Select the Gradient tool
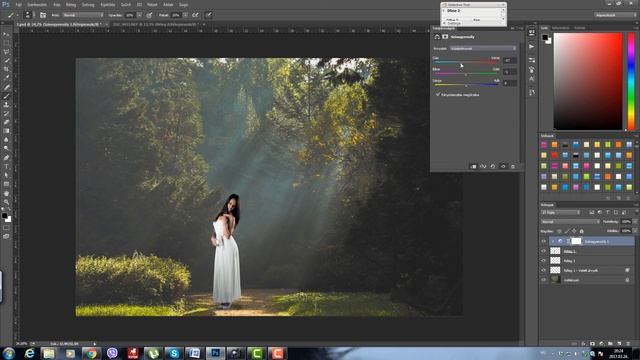Image resolution: width=640 pixels, height=360 pixels. point(6,131)
